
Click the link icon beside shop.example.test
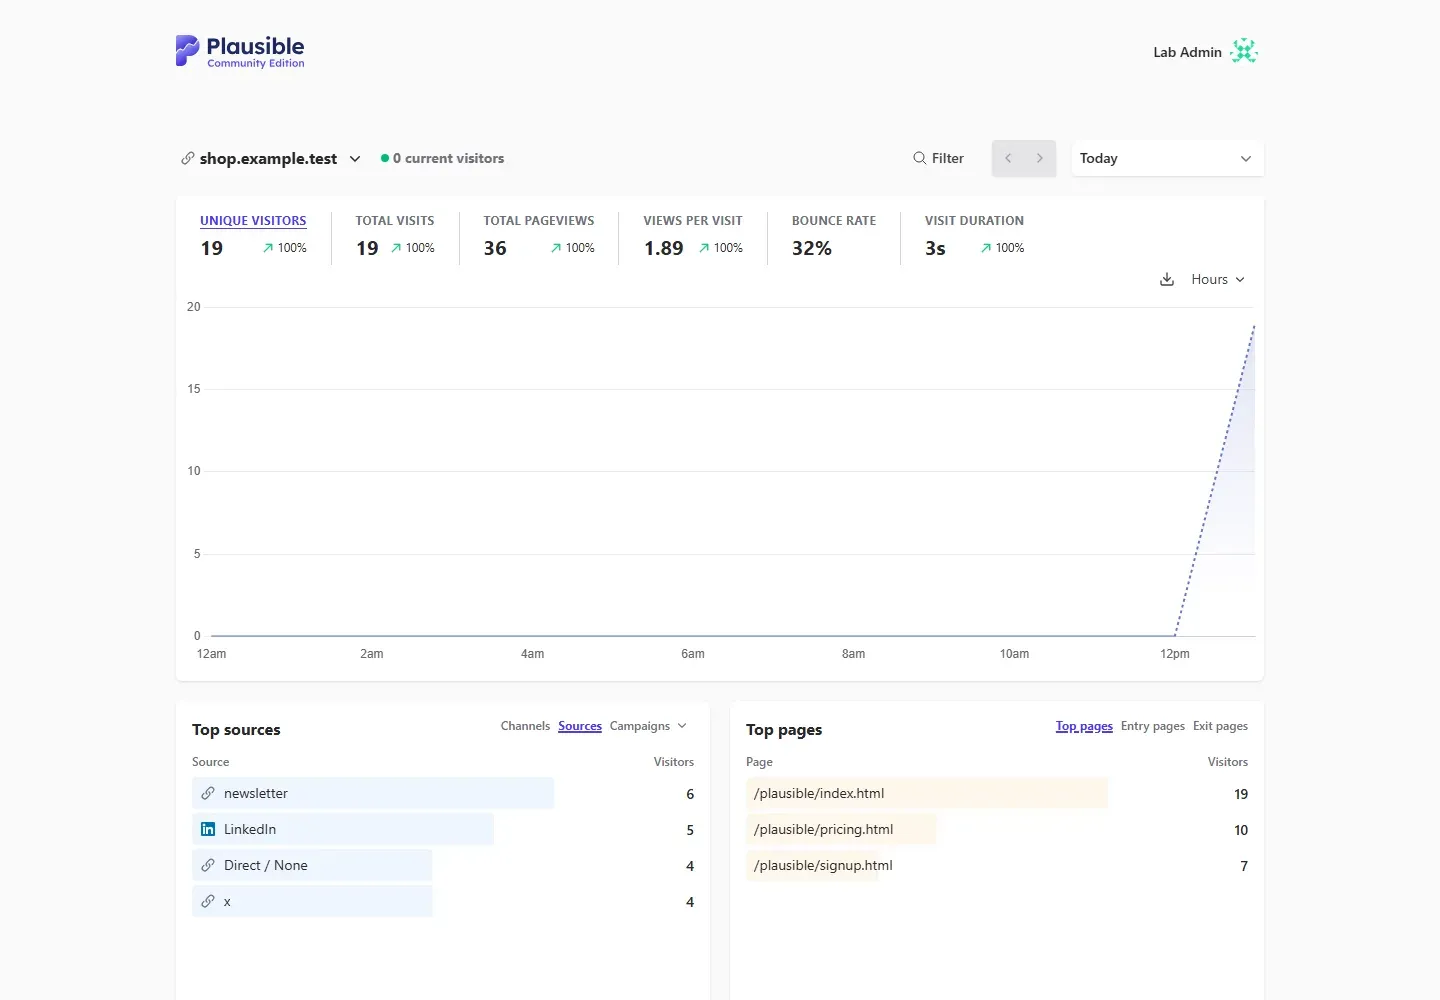coord(187,158)
